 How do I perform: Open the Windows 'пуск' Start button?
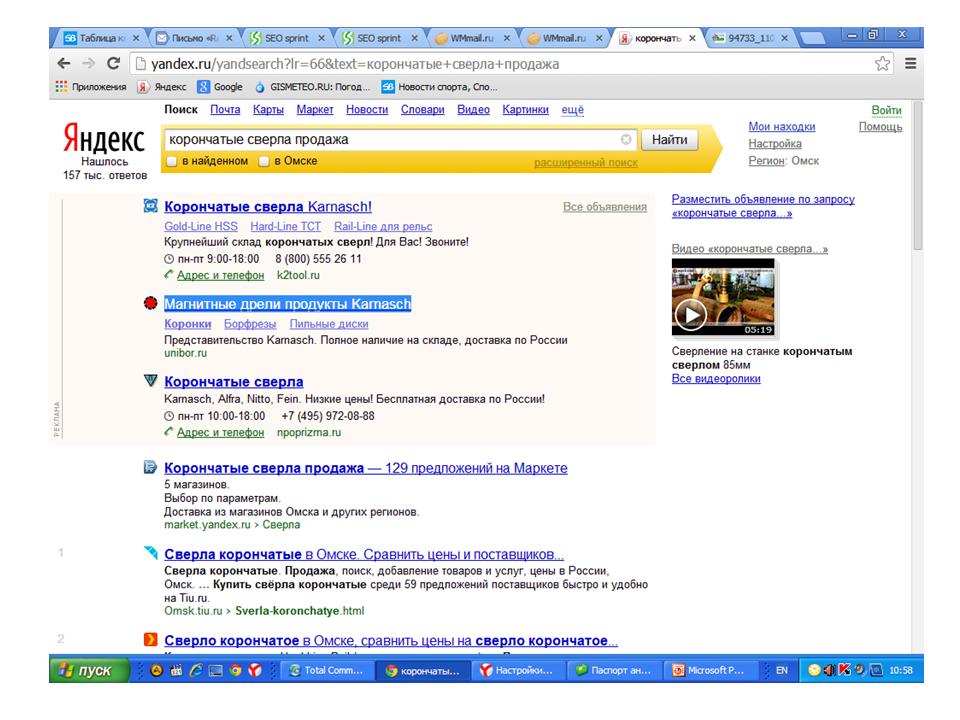point(89,670)
